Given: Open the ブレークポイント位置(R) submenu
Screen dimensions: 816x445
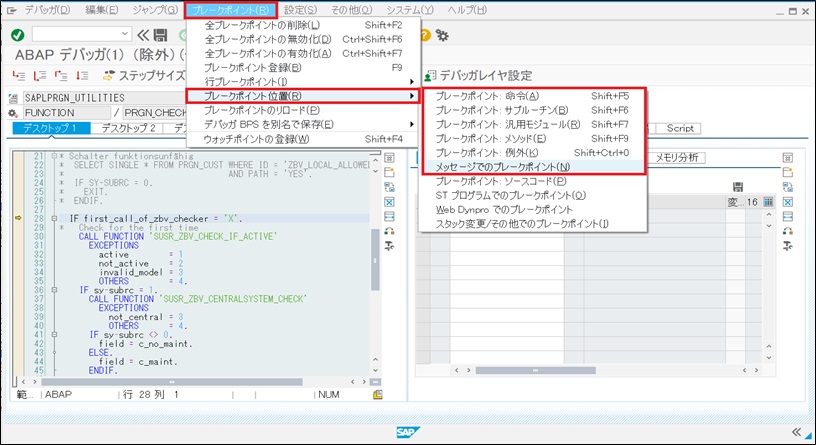Looking at the screenshot, I should coord(302,96).
